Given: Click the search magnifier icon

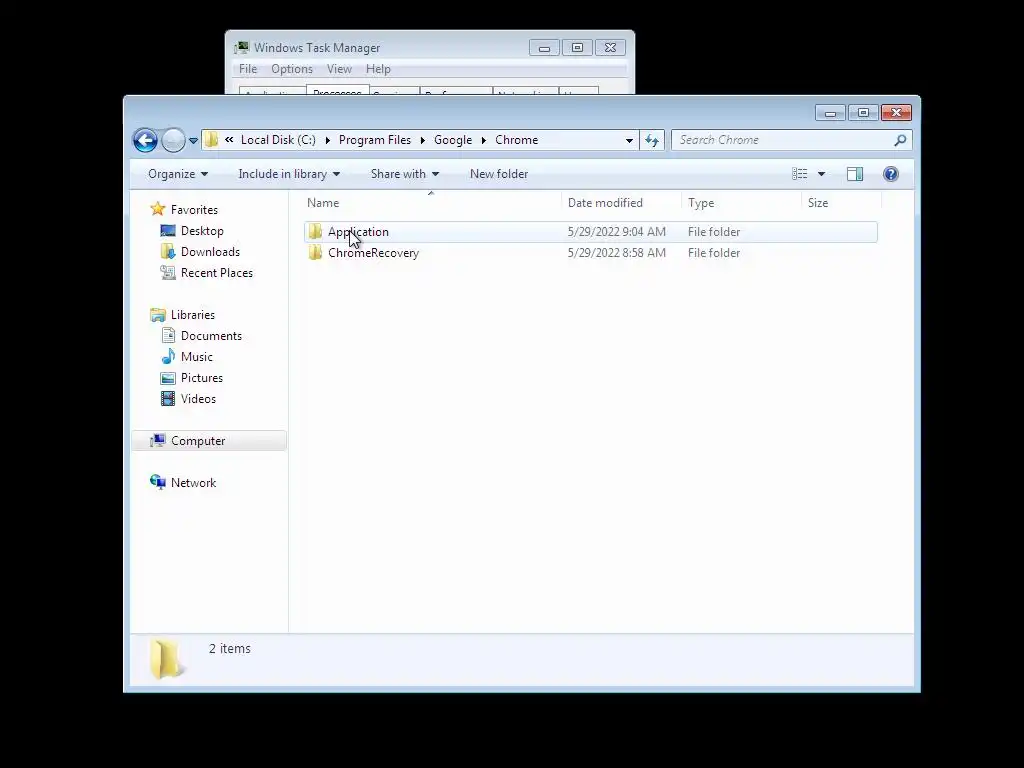Looking at the screenshot, I should (901, 140).
